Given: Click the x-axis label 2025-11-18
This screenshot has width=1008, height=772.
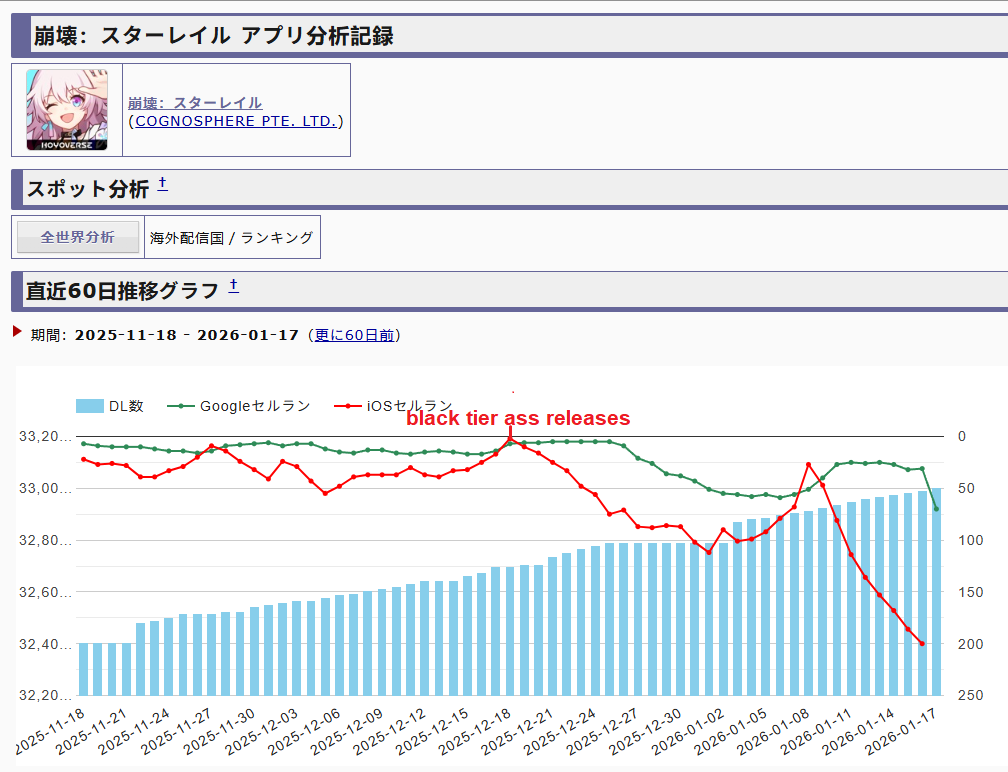Looking at the screenshot, I should pyautogui.click(x=50, y=731).
